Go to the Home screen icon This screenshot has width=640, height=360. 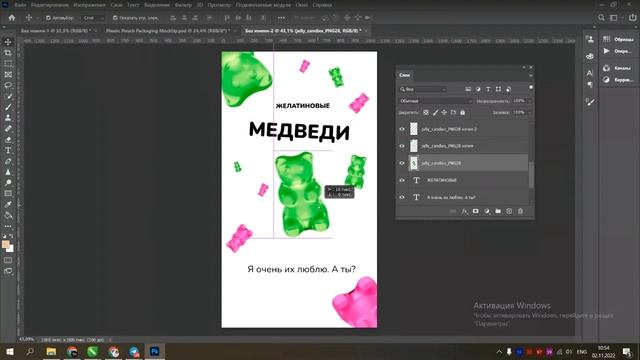point(12,18)
